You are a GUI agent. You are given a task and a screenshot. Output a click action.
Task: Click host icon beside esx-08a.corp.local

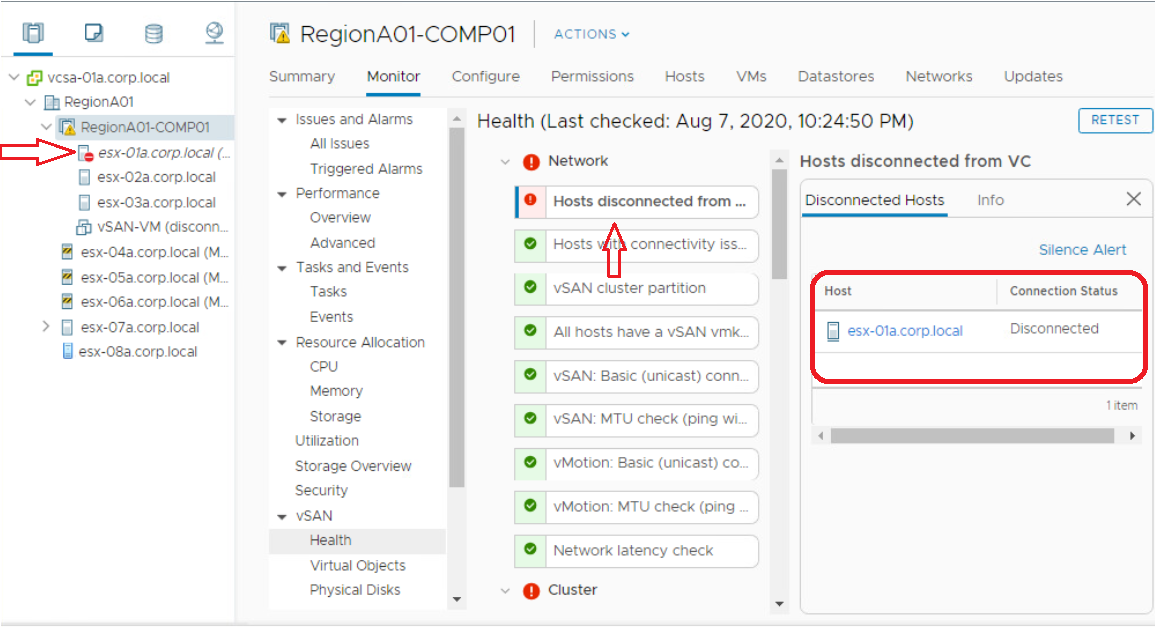67,351
